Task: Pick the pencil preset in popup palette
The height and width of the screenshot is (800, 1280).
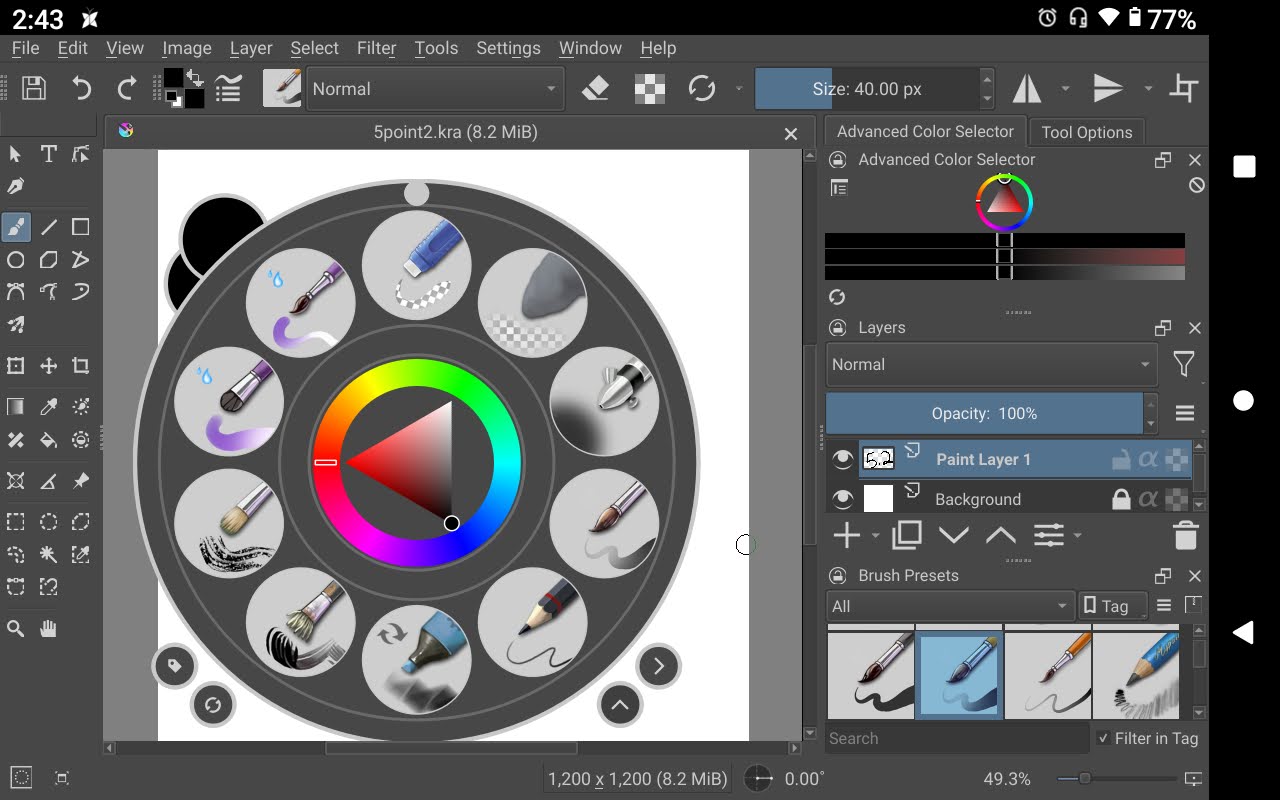Action: click(x=532, y=623)
